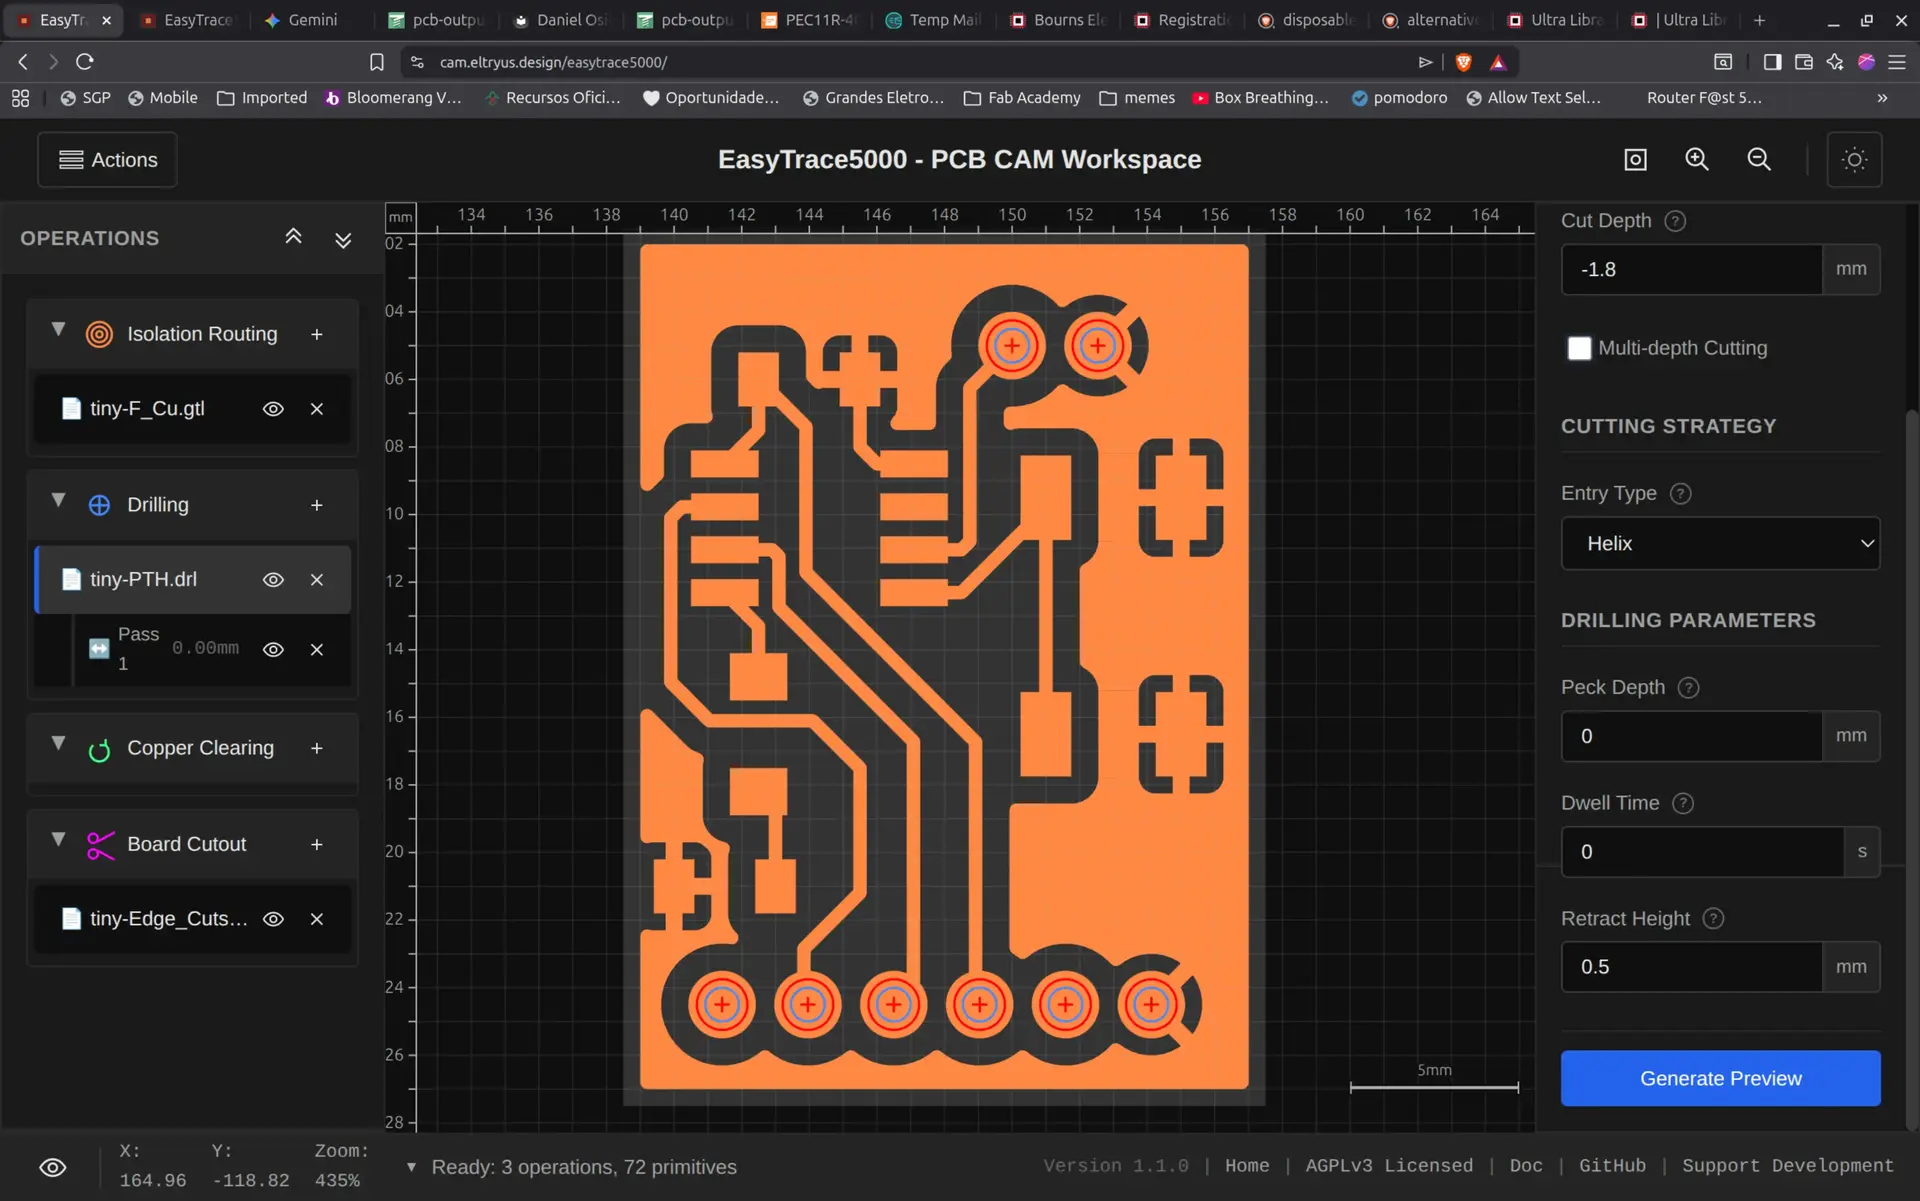The height and width of the screenshot is (1201, 1920).
Task: Open the GitHub link in footer
Action: [x=1612, y=1166]
